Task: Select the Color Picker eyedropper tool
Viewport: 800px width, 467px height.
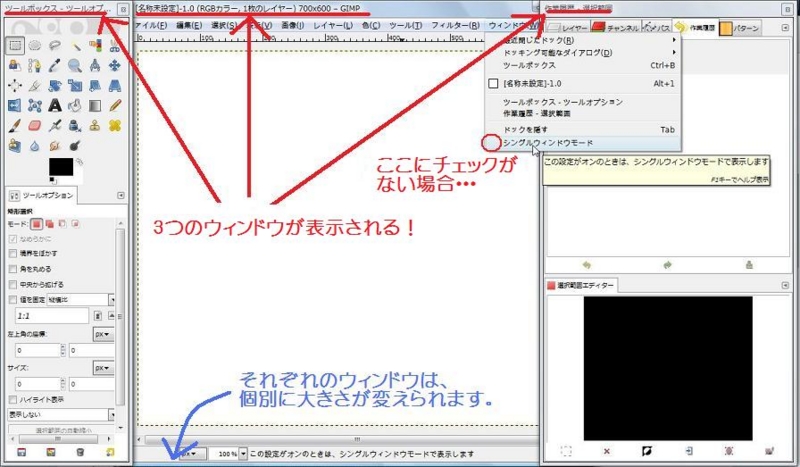Action: [x=55, y=65]
